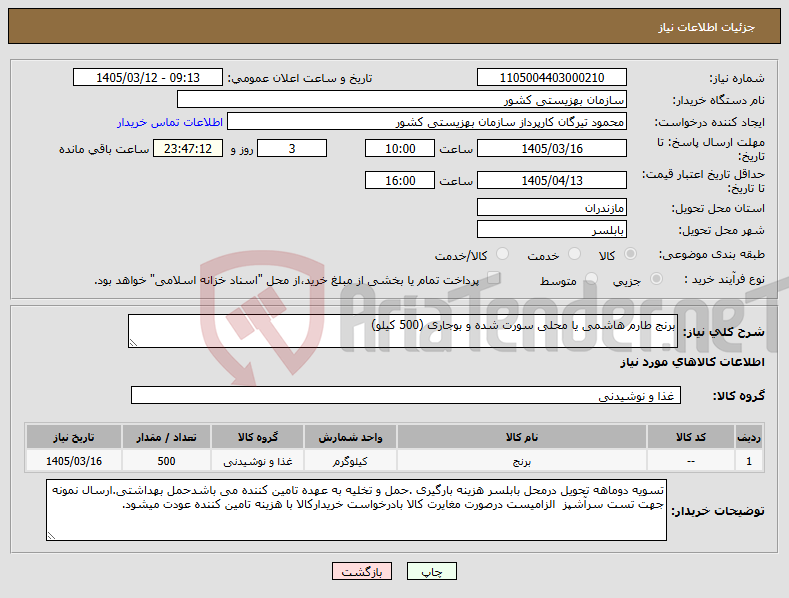Click the response deadline date 1405/03/16 field
The width and height of the screenshot is (789, 598).
(x=551, y=148)
